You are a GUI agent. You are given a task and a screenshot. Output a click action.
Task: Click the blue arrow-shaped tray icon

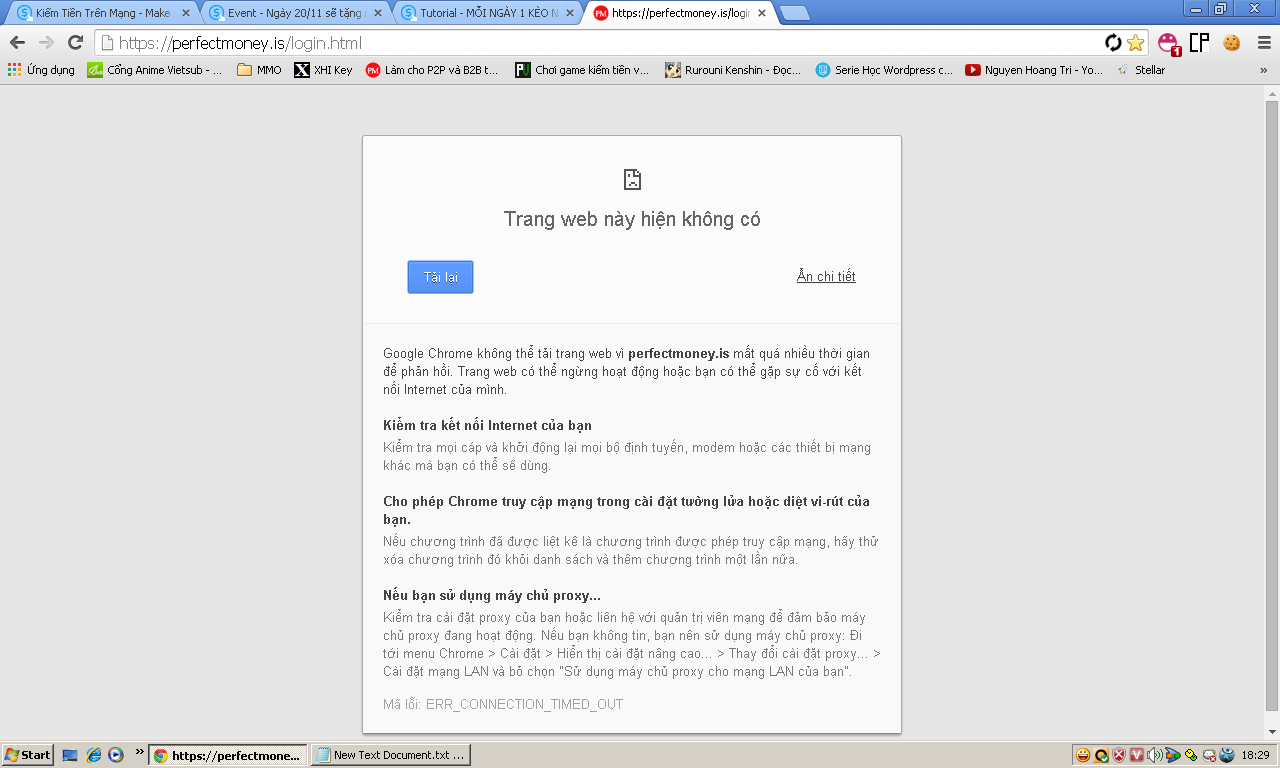(x=1173, y=755)
